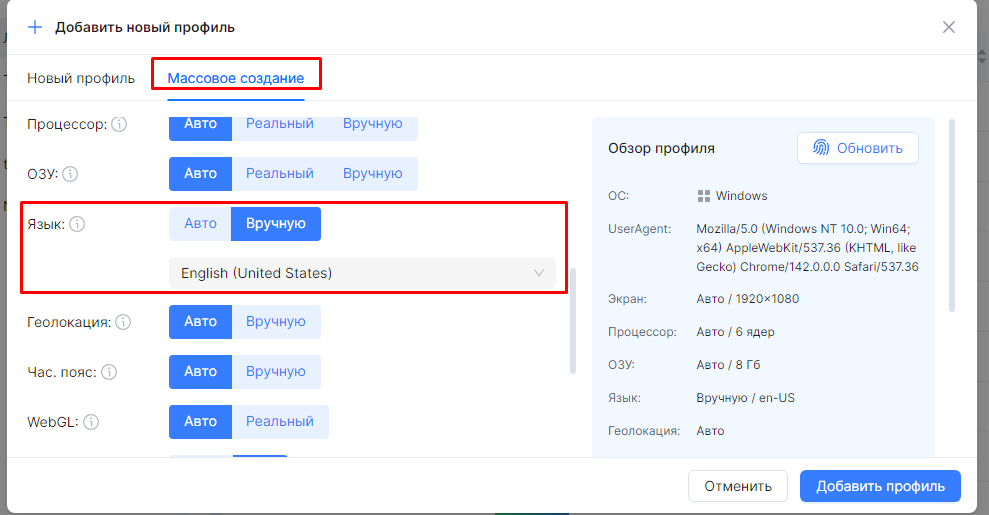Switch to the Новый профиль tab
Viewport: 989px width, 515px height.
pos(81,78)
